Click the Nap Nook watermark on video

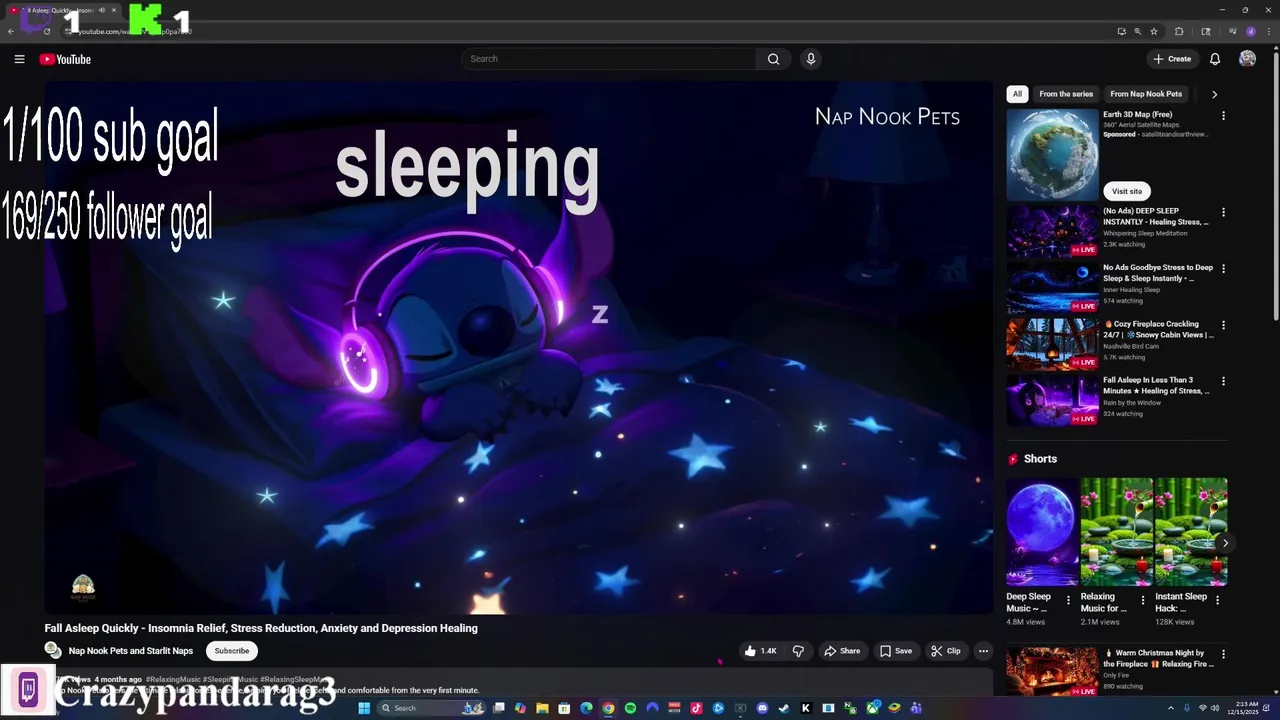click(x=83, y=587)
